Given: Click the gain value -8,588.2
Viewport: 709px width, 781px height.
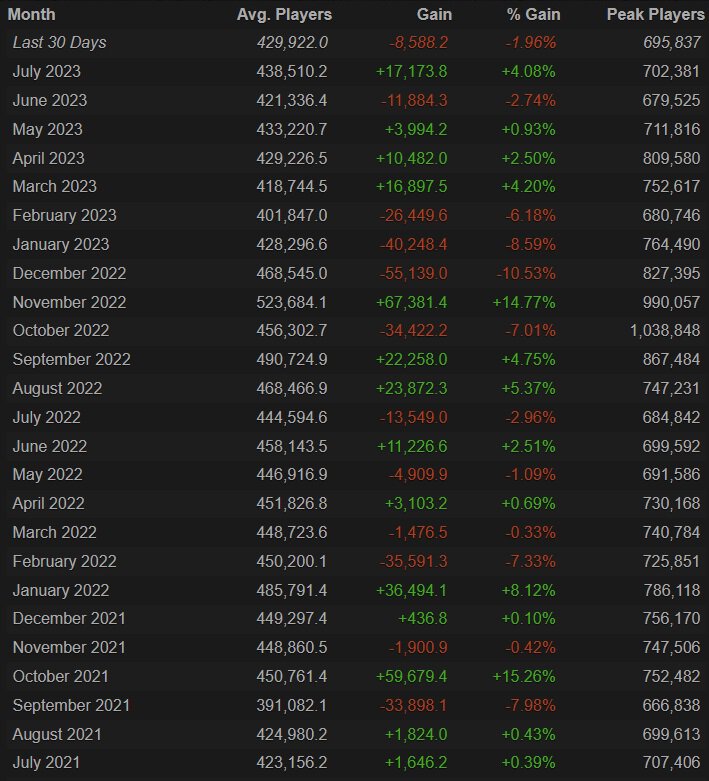Looking at the screenshot, I should 419,43.
